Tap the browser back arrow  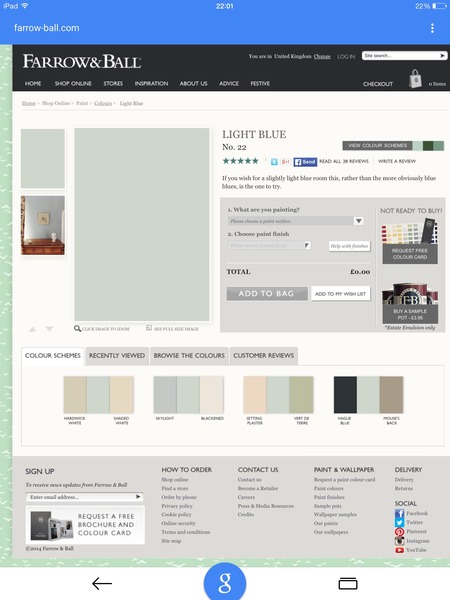[x=102, y=583]
